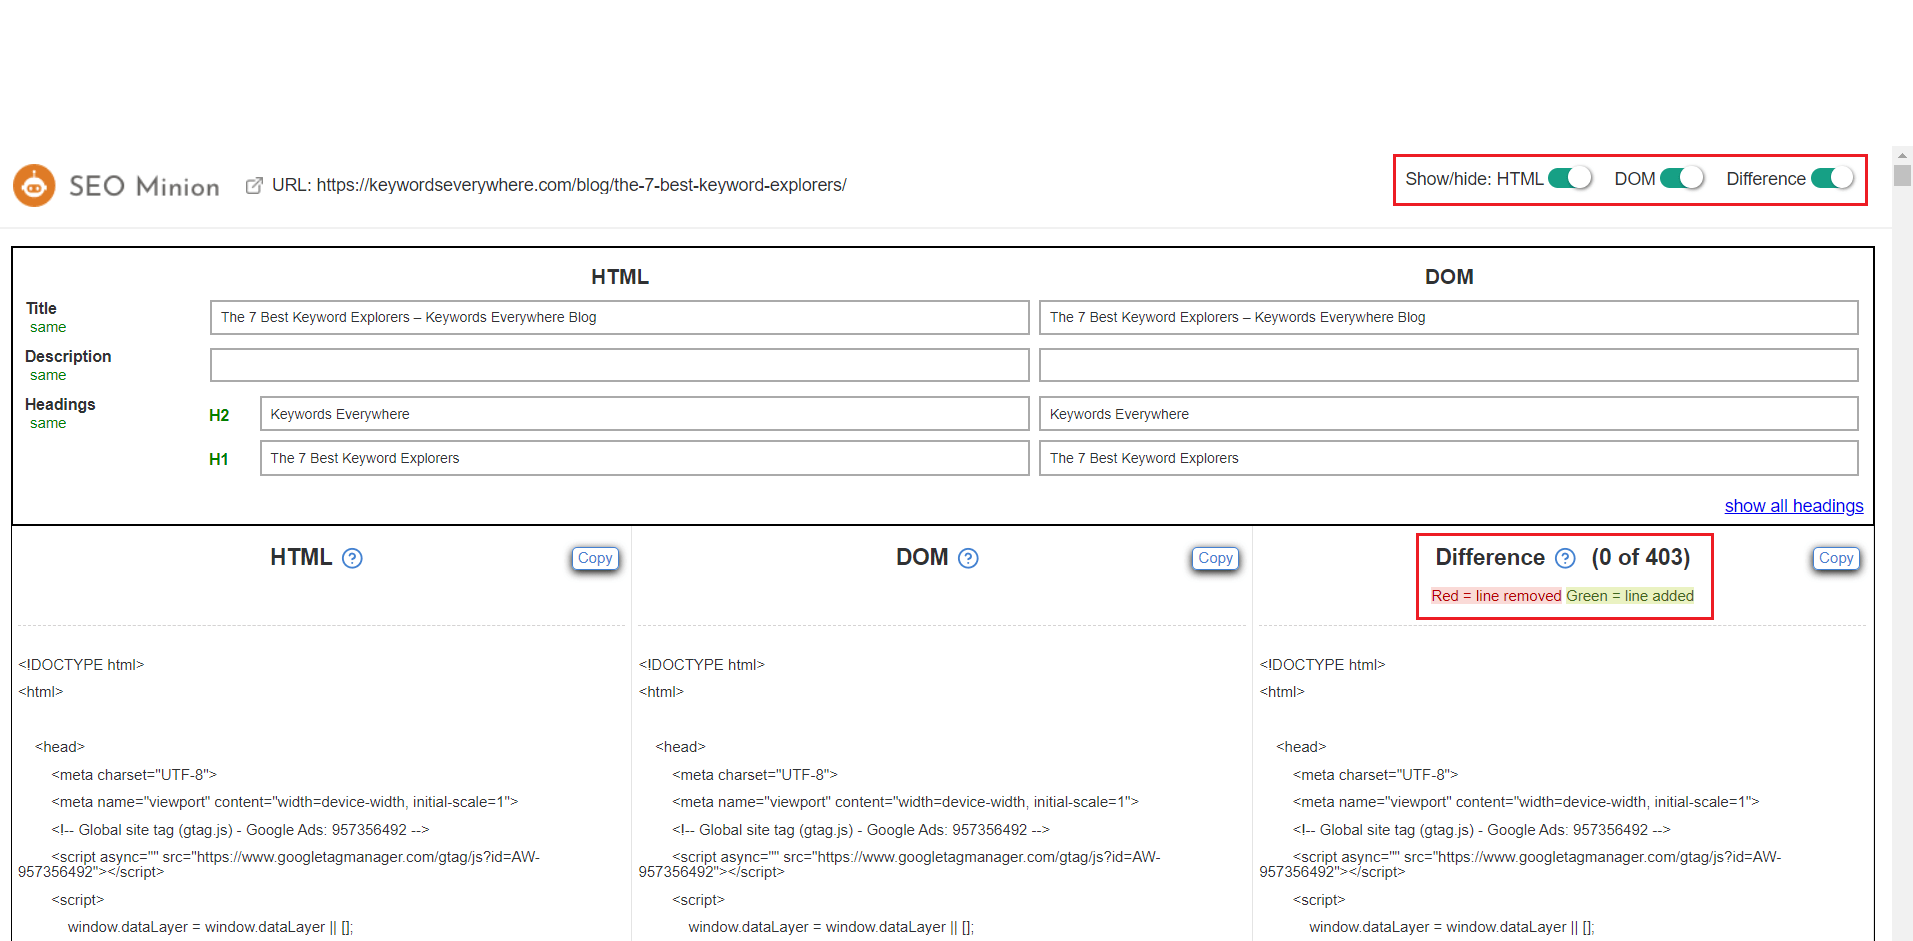Viewport: 1913px width, 941px height.
Task: Copy the HTML source code
Action: click(x=595, y=558)
